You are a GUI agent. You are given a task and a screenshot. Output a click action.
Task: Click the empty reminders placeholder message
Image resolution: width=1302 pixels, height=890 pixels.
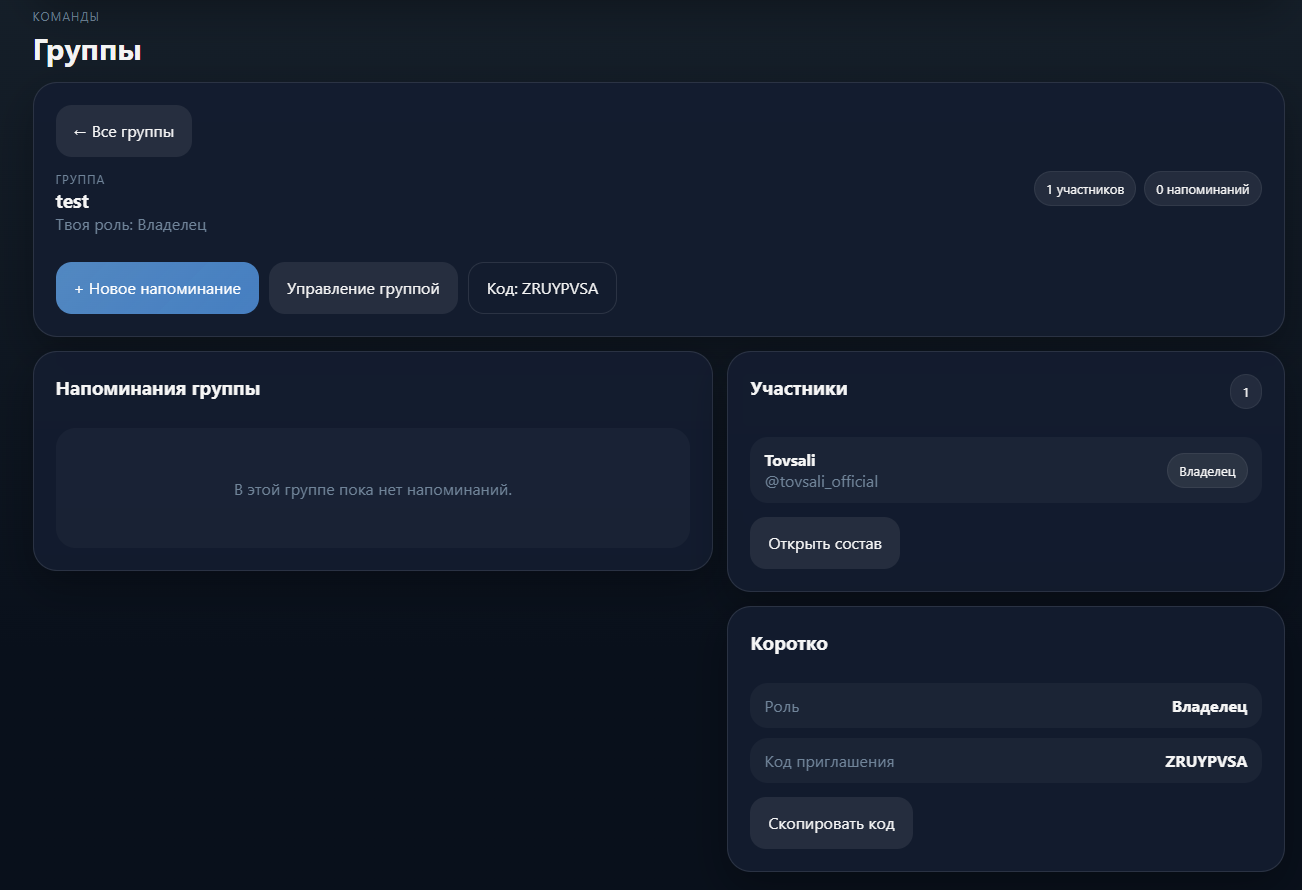coord(372,489)
